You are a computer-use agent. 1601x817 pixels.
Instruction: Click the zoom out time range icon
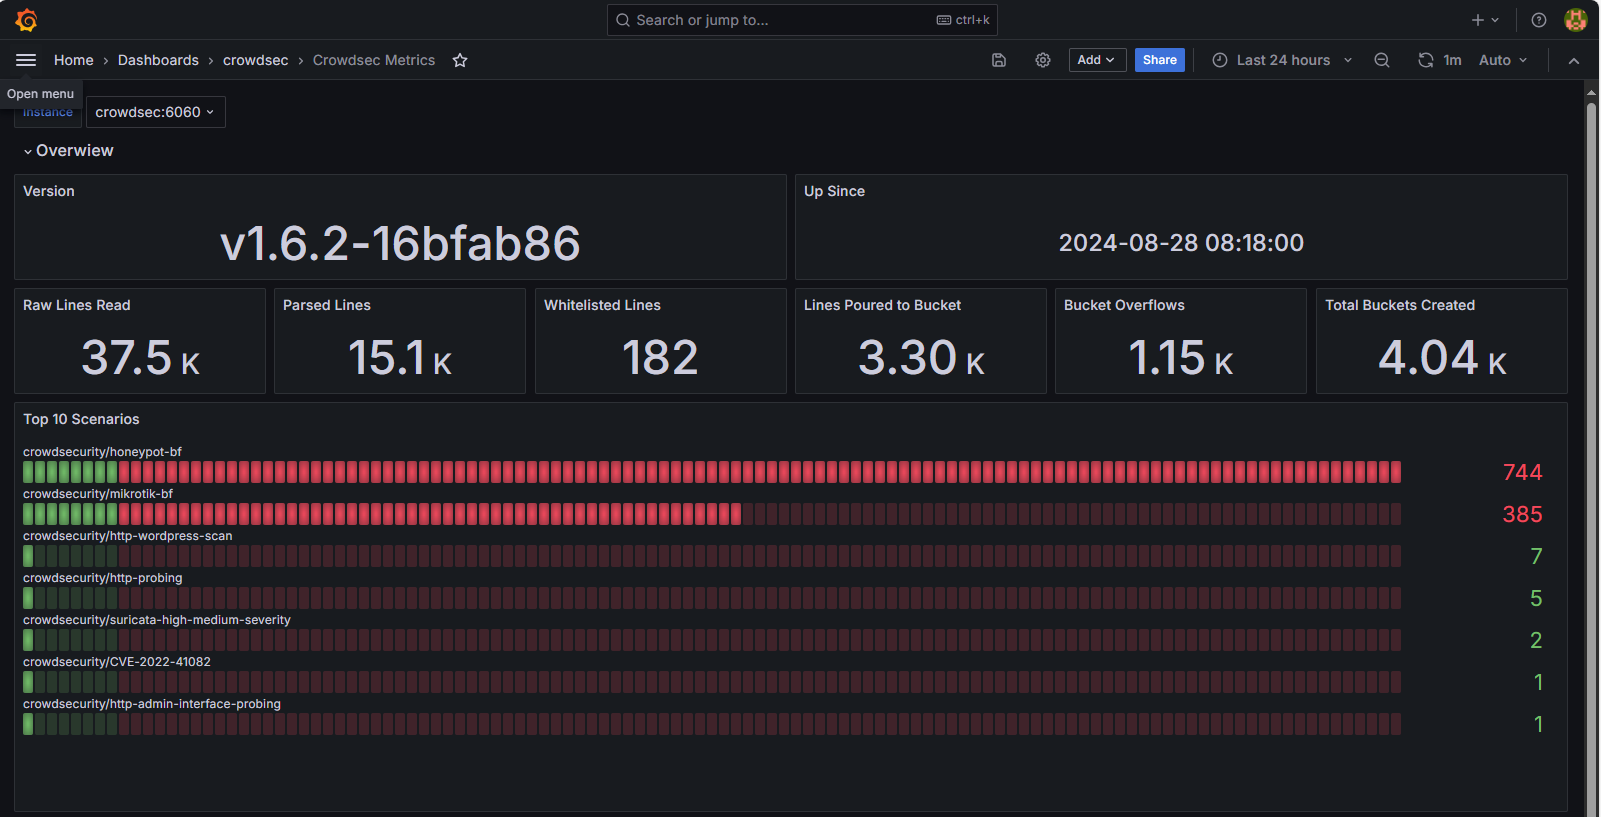coord(1382,60)
